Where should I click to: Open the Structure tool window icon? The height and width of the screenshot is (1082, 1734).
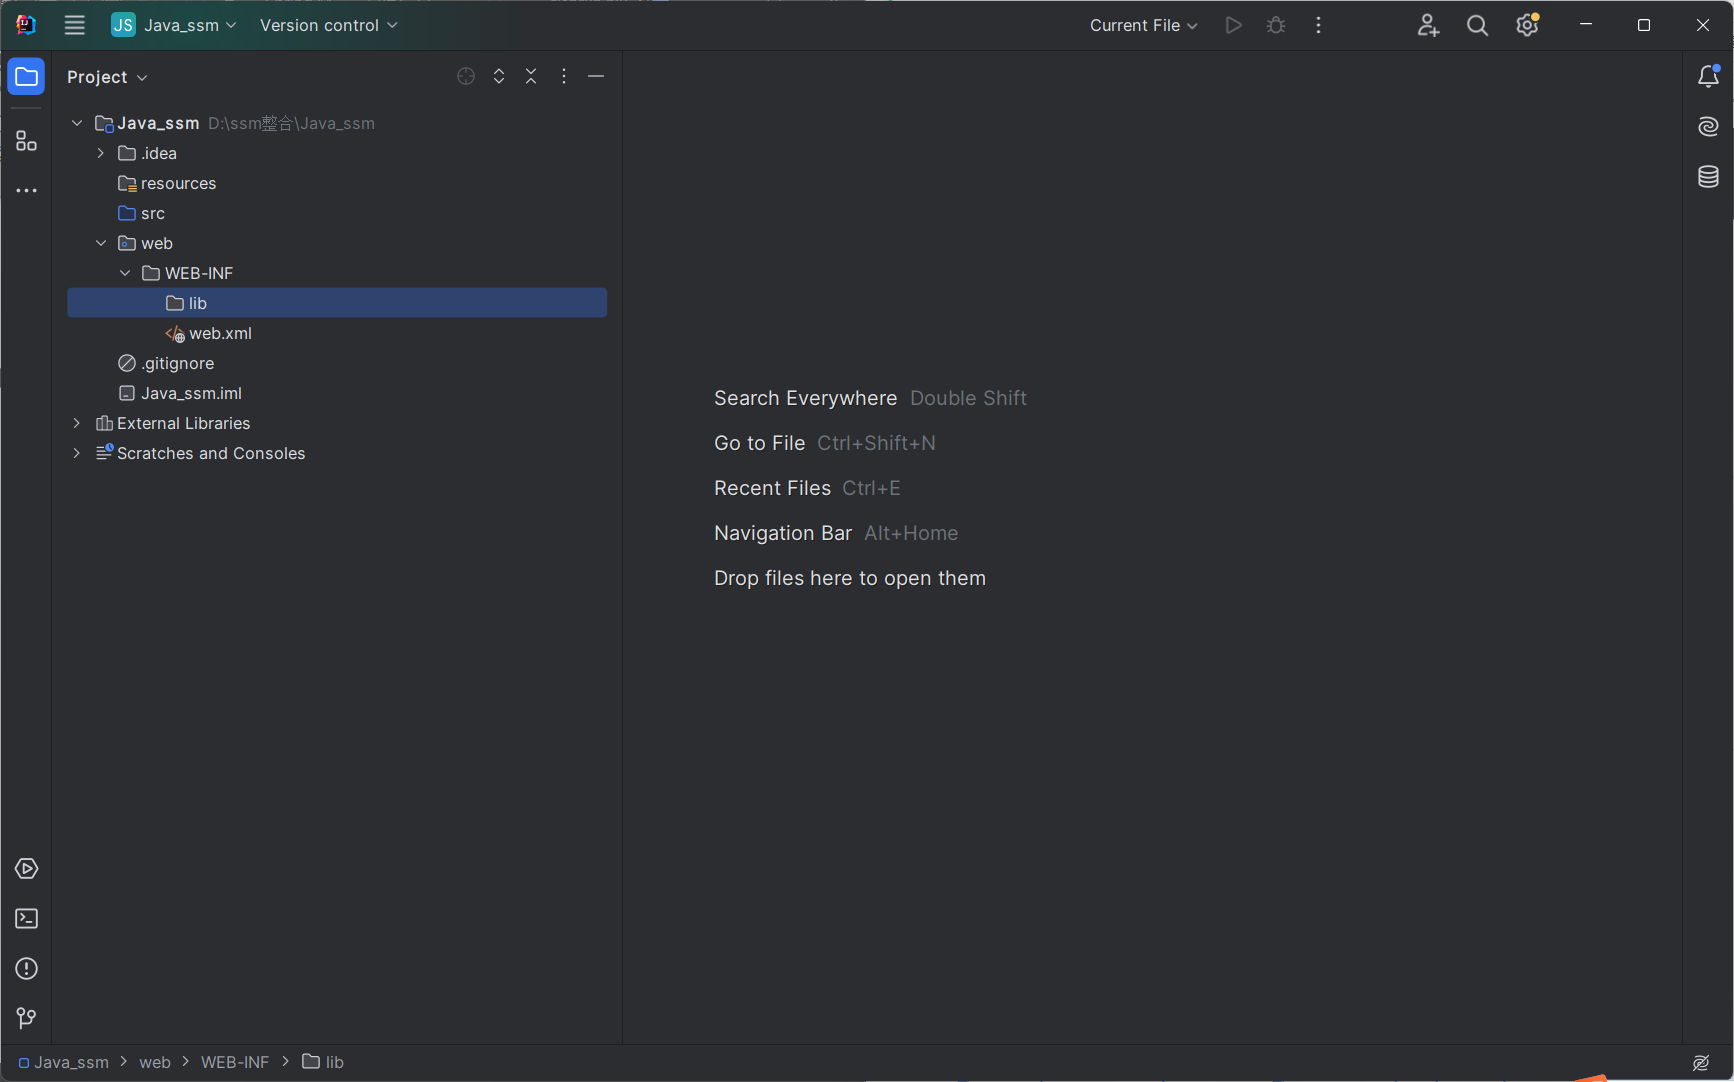(x=26, y=141)
